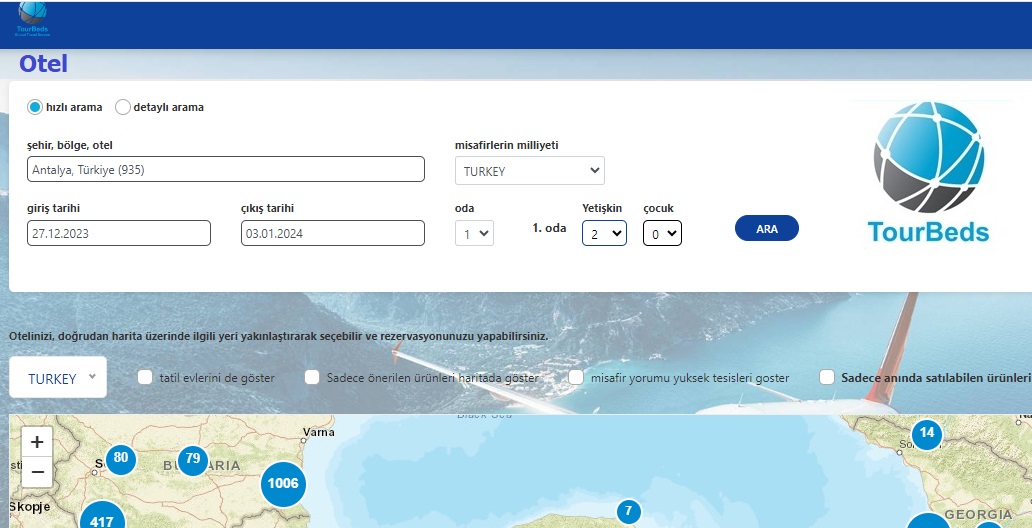Click the Varna label on the map
This screenshot has width=1032, height=528.
[x=319, y=433]
